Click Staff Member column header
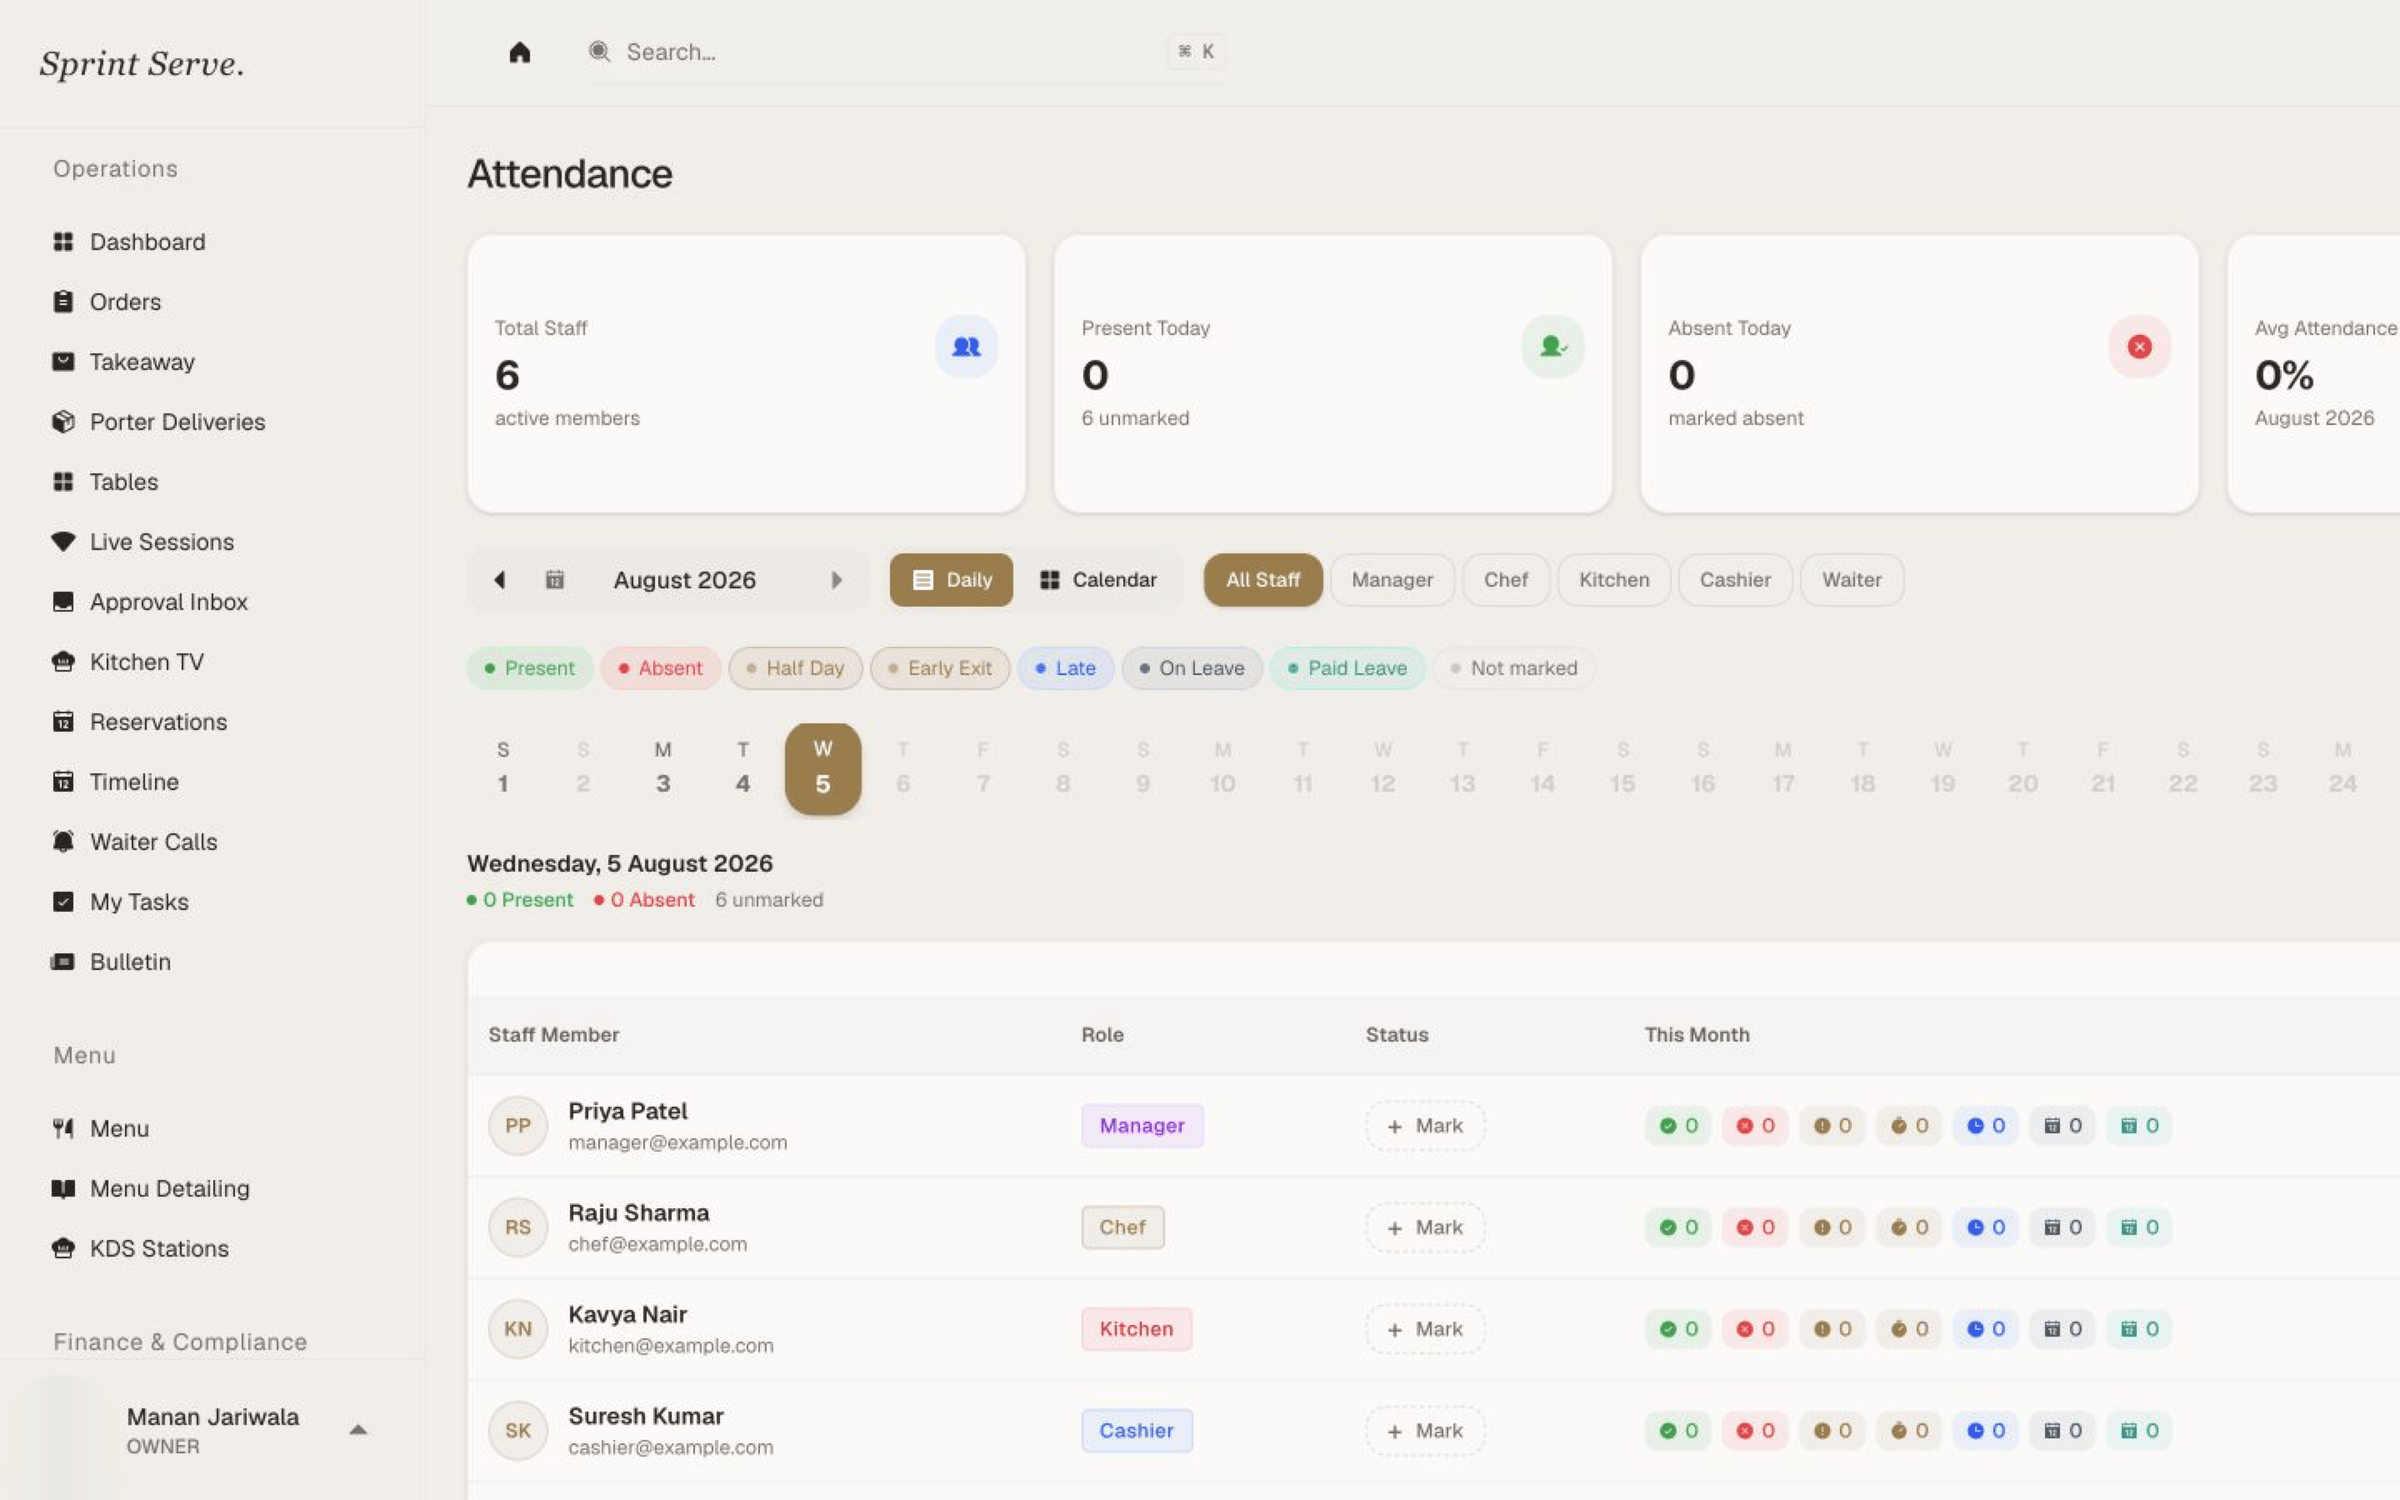2400x1500 pixels. click(x=554, y=1035)
